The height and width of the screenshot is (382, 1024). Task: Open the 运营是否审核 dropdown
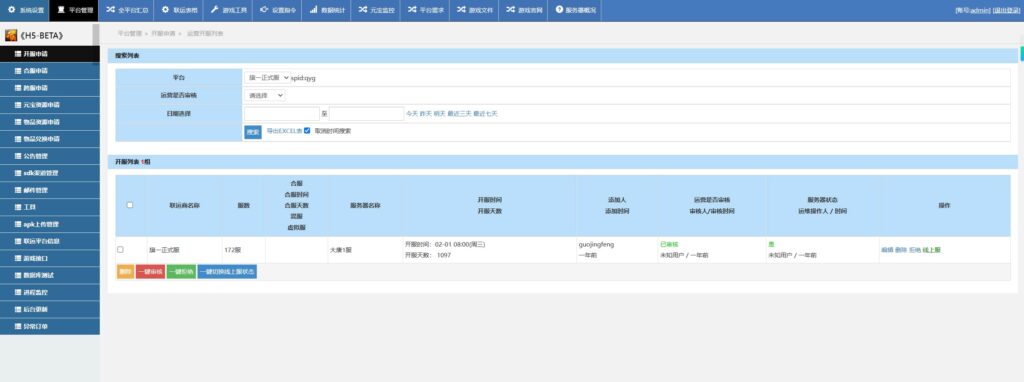tap(265, 95)
